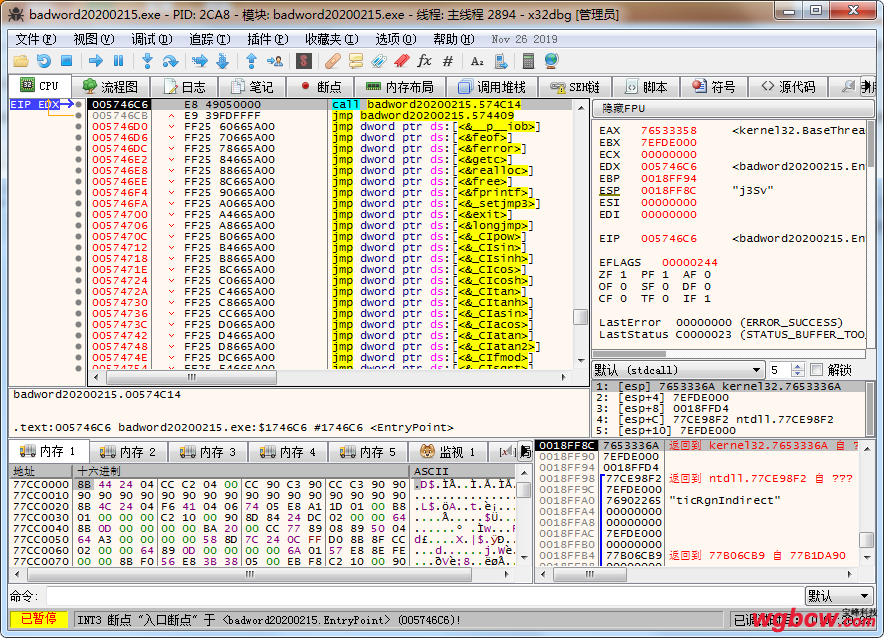Click the trace into dotted arrow icon

point(200,61)
